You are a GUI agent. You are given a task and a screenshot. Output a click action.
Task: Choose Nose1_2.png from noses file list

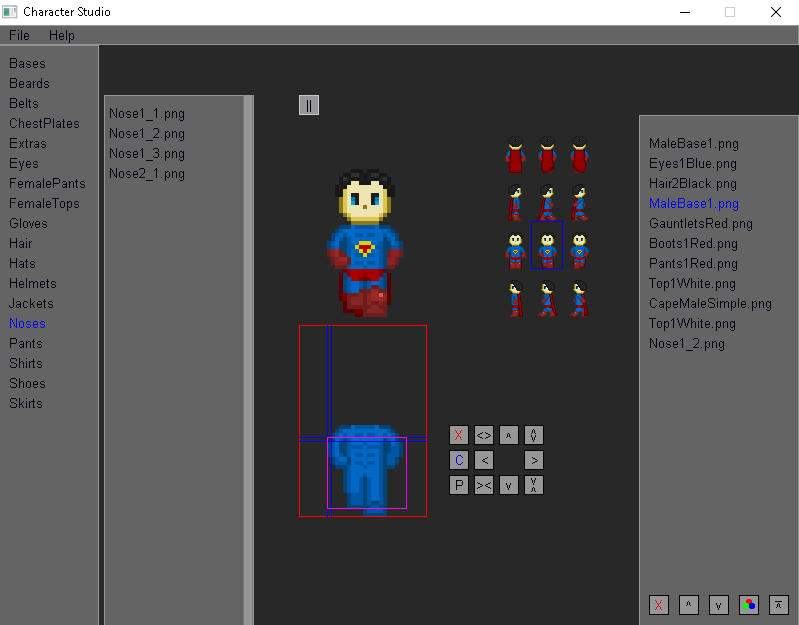tap(147, 133)
